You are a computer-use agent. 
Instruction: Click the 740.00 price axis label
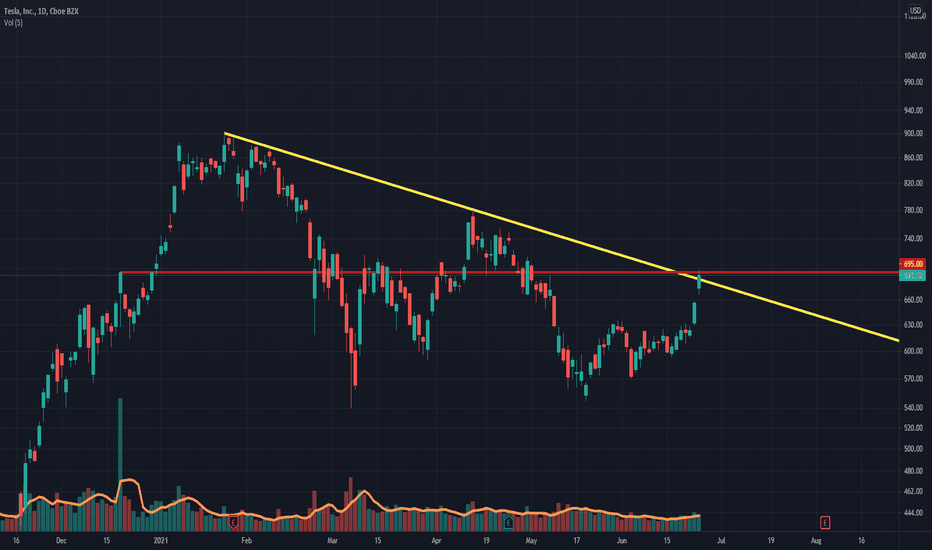[914, 238]
